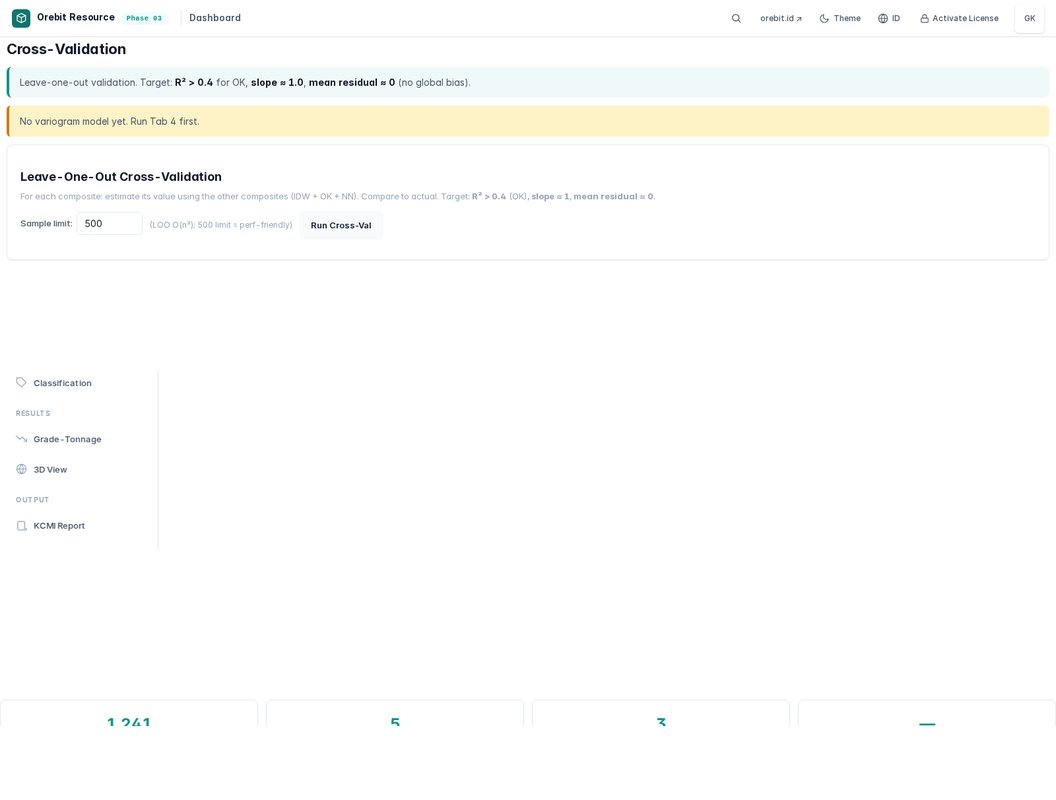1056x800 pixels.
Task: Click the statistic card showing 3
Action: (x=661, y=713)
